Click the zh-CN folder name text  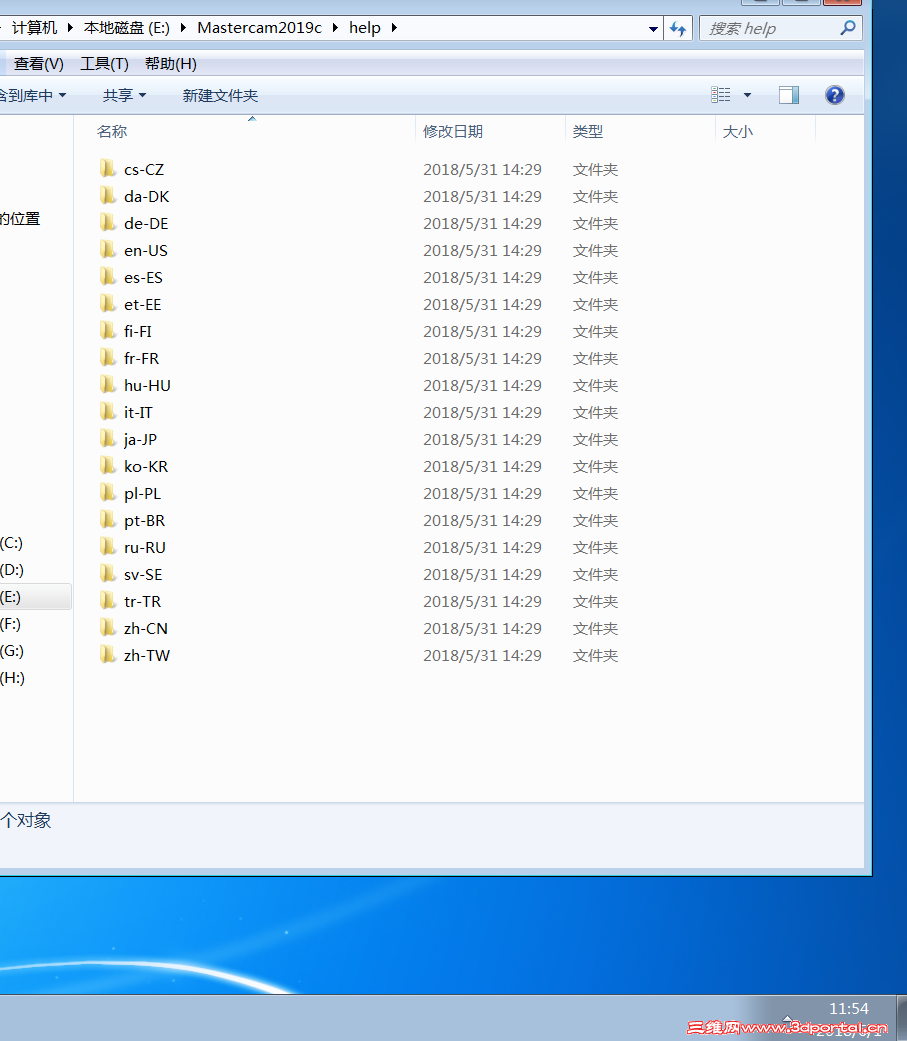click(145, 628)
